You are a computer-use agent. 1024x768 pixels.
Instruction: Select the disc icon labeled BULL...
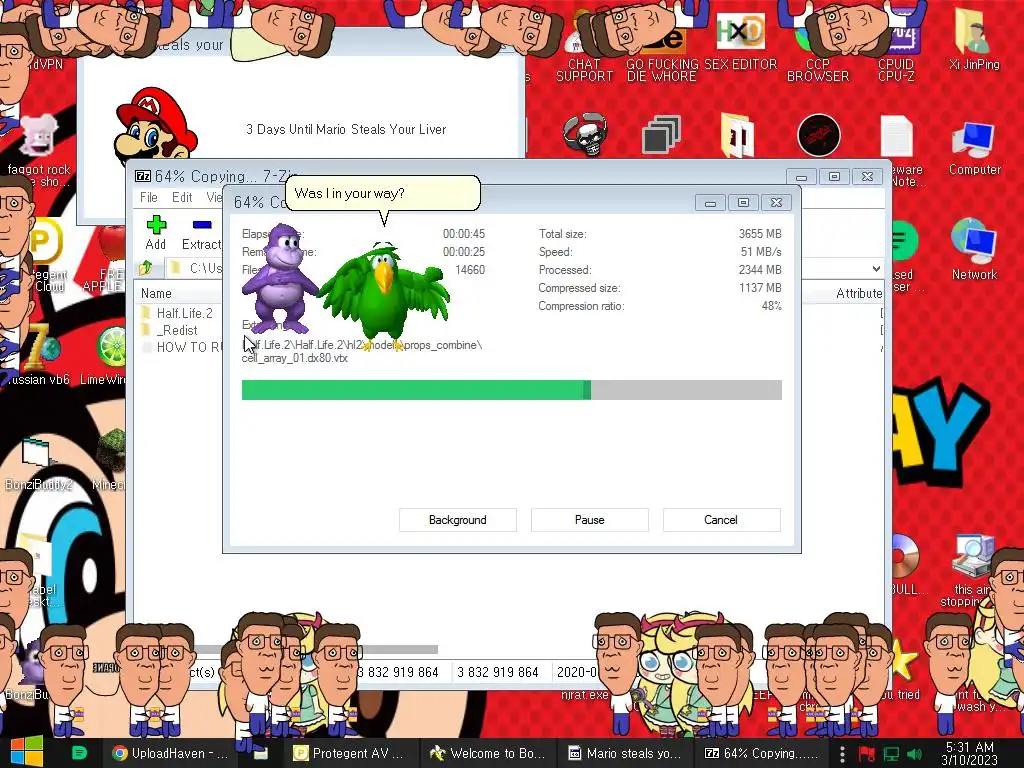point(906,566)
